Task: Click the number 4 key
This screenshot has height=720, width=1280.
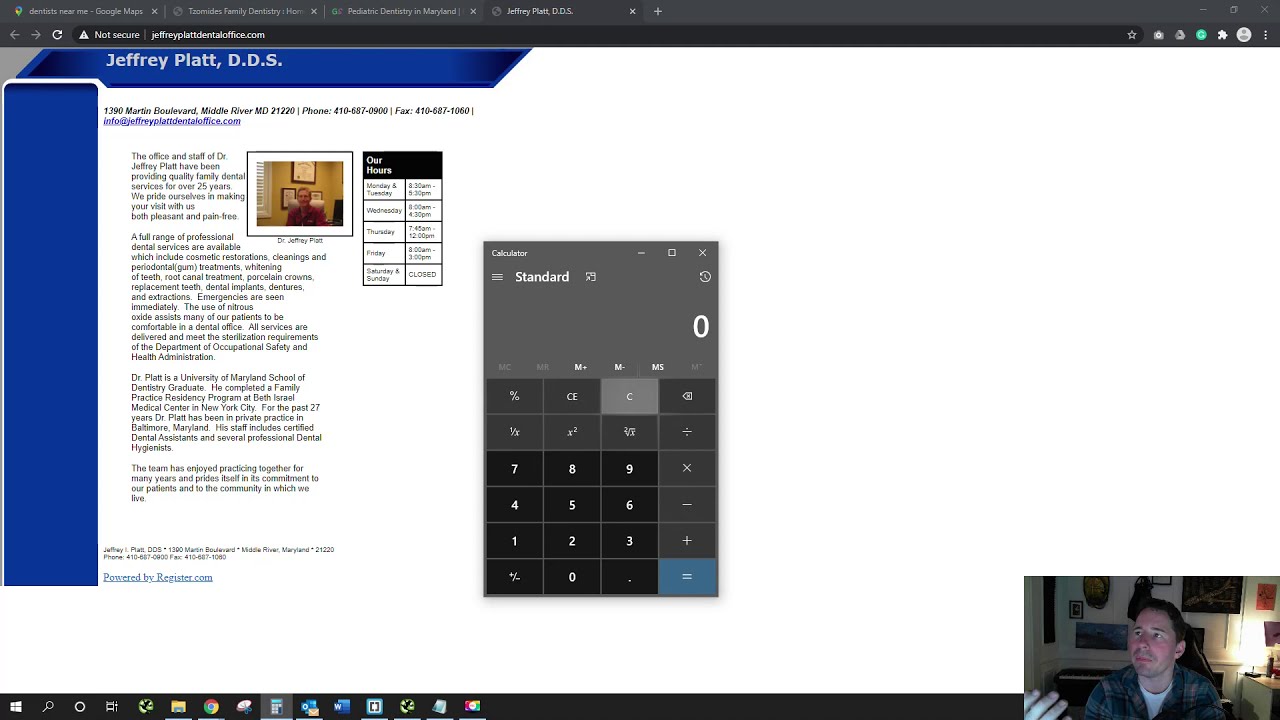Action: (x=514, y=504)
